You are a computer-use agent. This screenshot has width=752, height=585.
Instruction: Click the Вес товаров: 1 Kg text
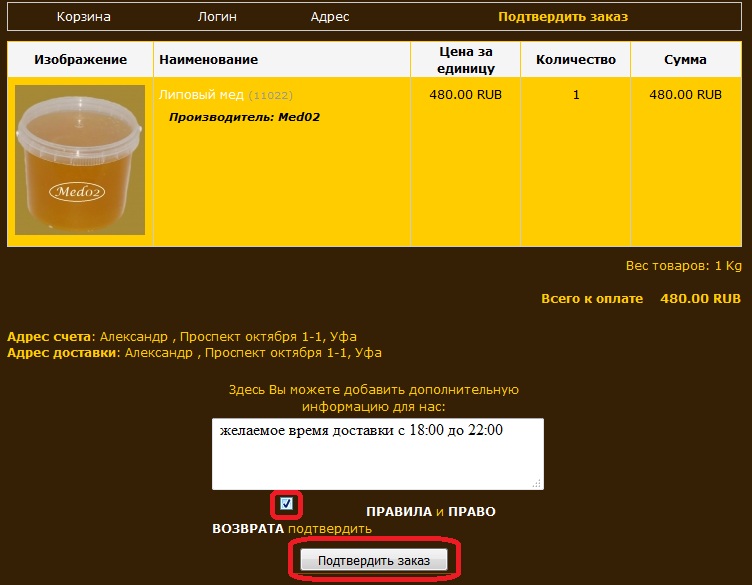(x=683, y=266)
